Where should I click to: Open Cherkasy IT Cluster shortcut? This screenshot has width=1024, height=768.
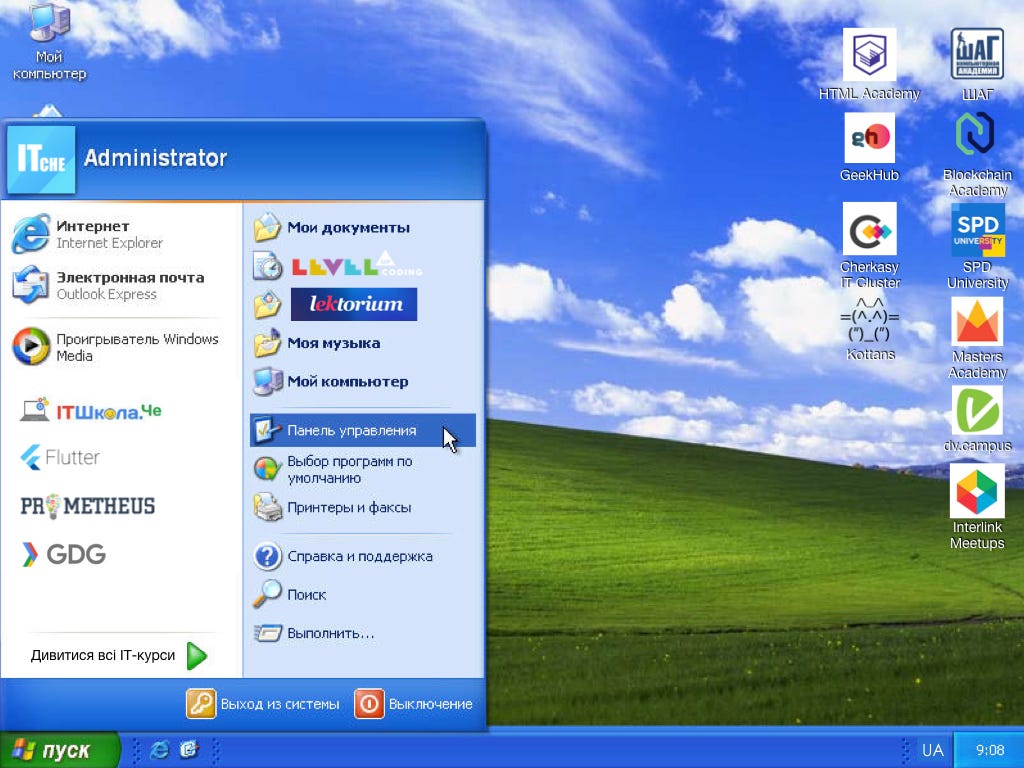(870, 246)
